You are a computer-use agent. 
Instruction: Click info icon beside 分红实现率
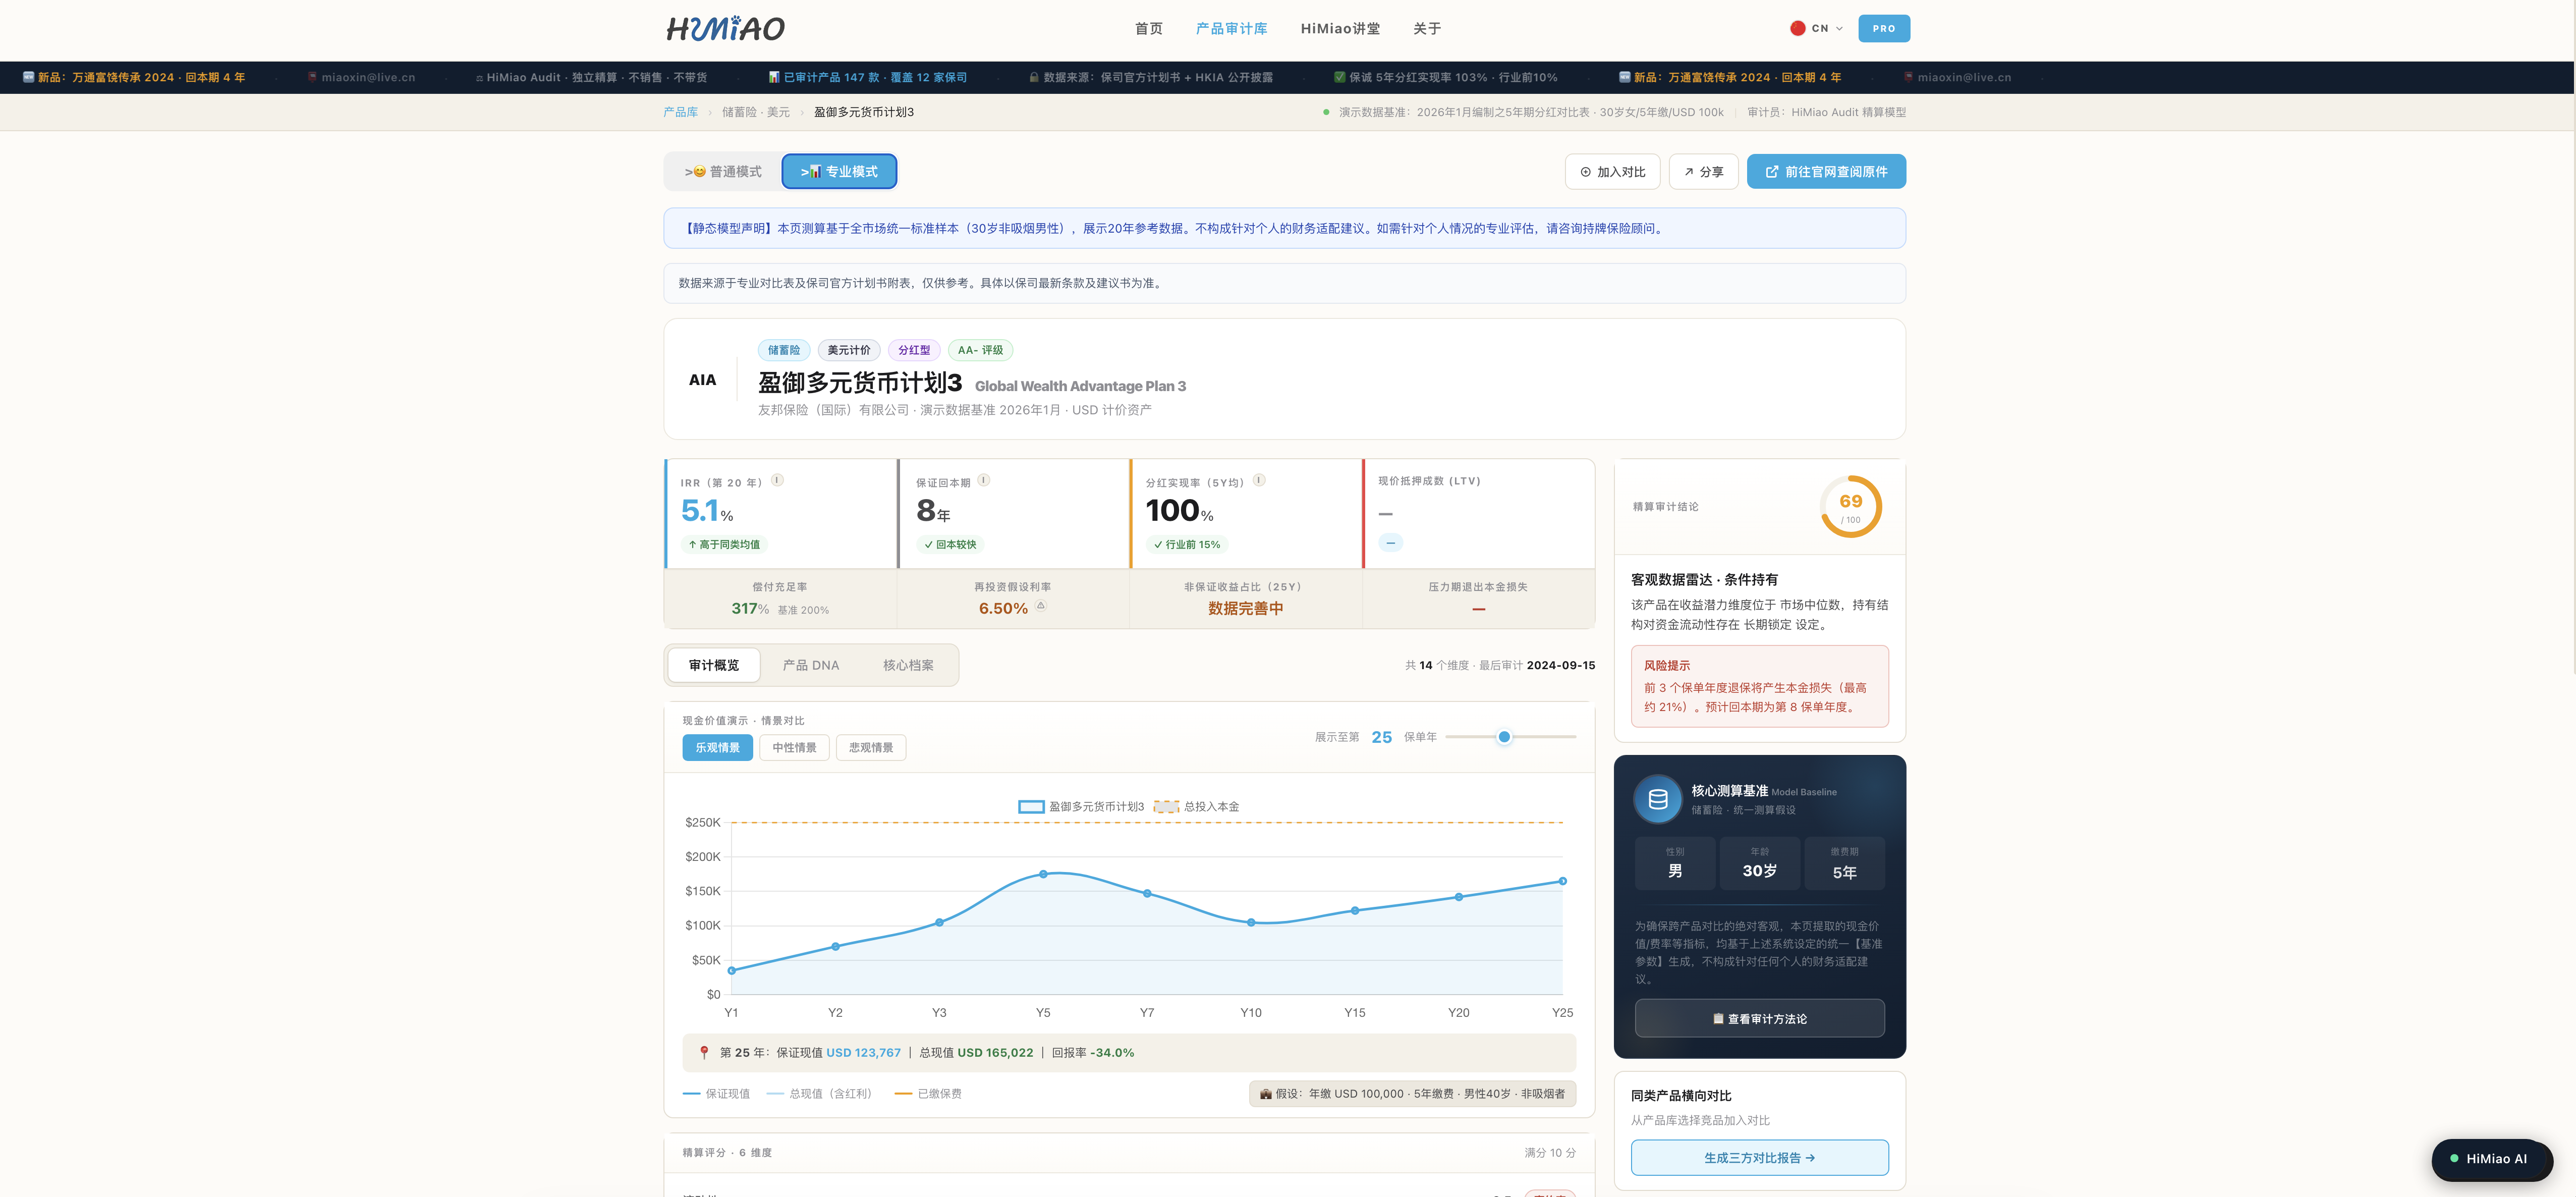(x=1259, y=480)
